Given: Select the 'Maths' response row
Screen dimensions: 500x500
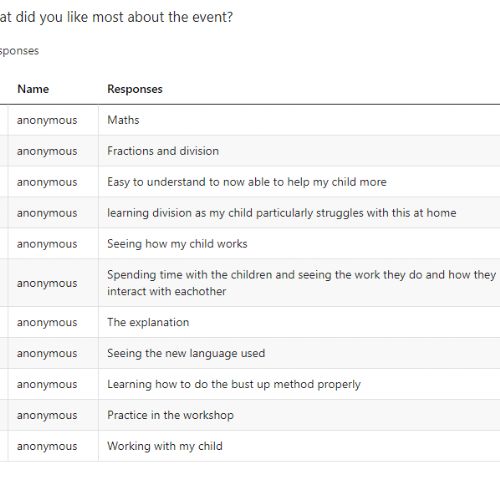Looking at the screenshot, I should [250, 120].
